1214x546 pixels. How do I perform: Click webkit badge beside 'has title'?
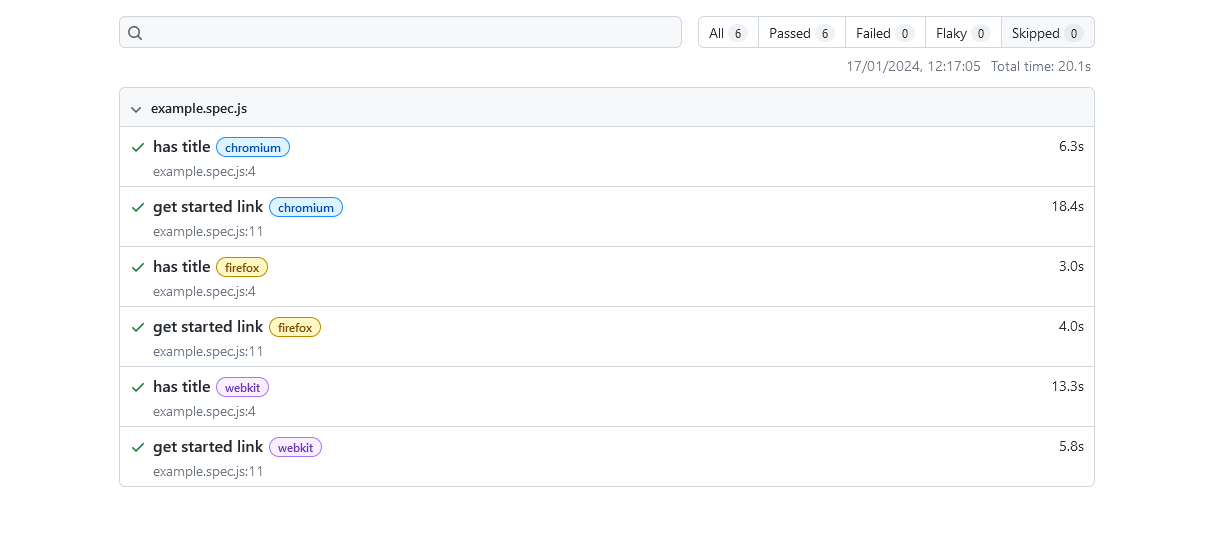(x=242, y=388)
